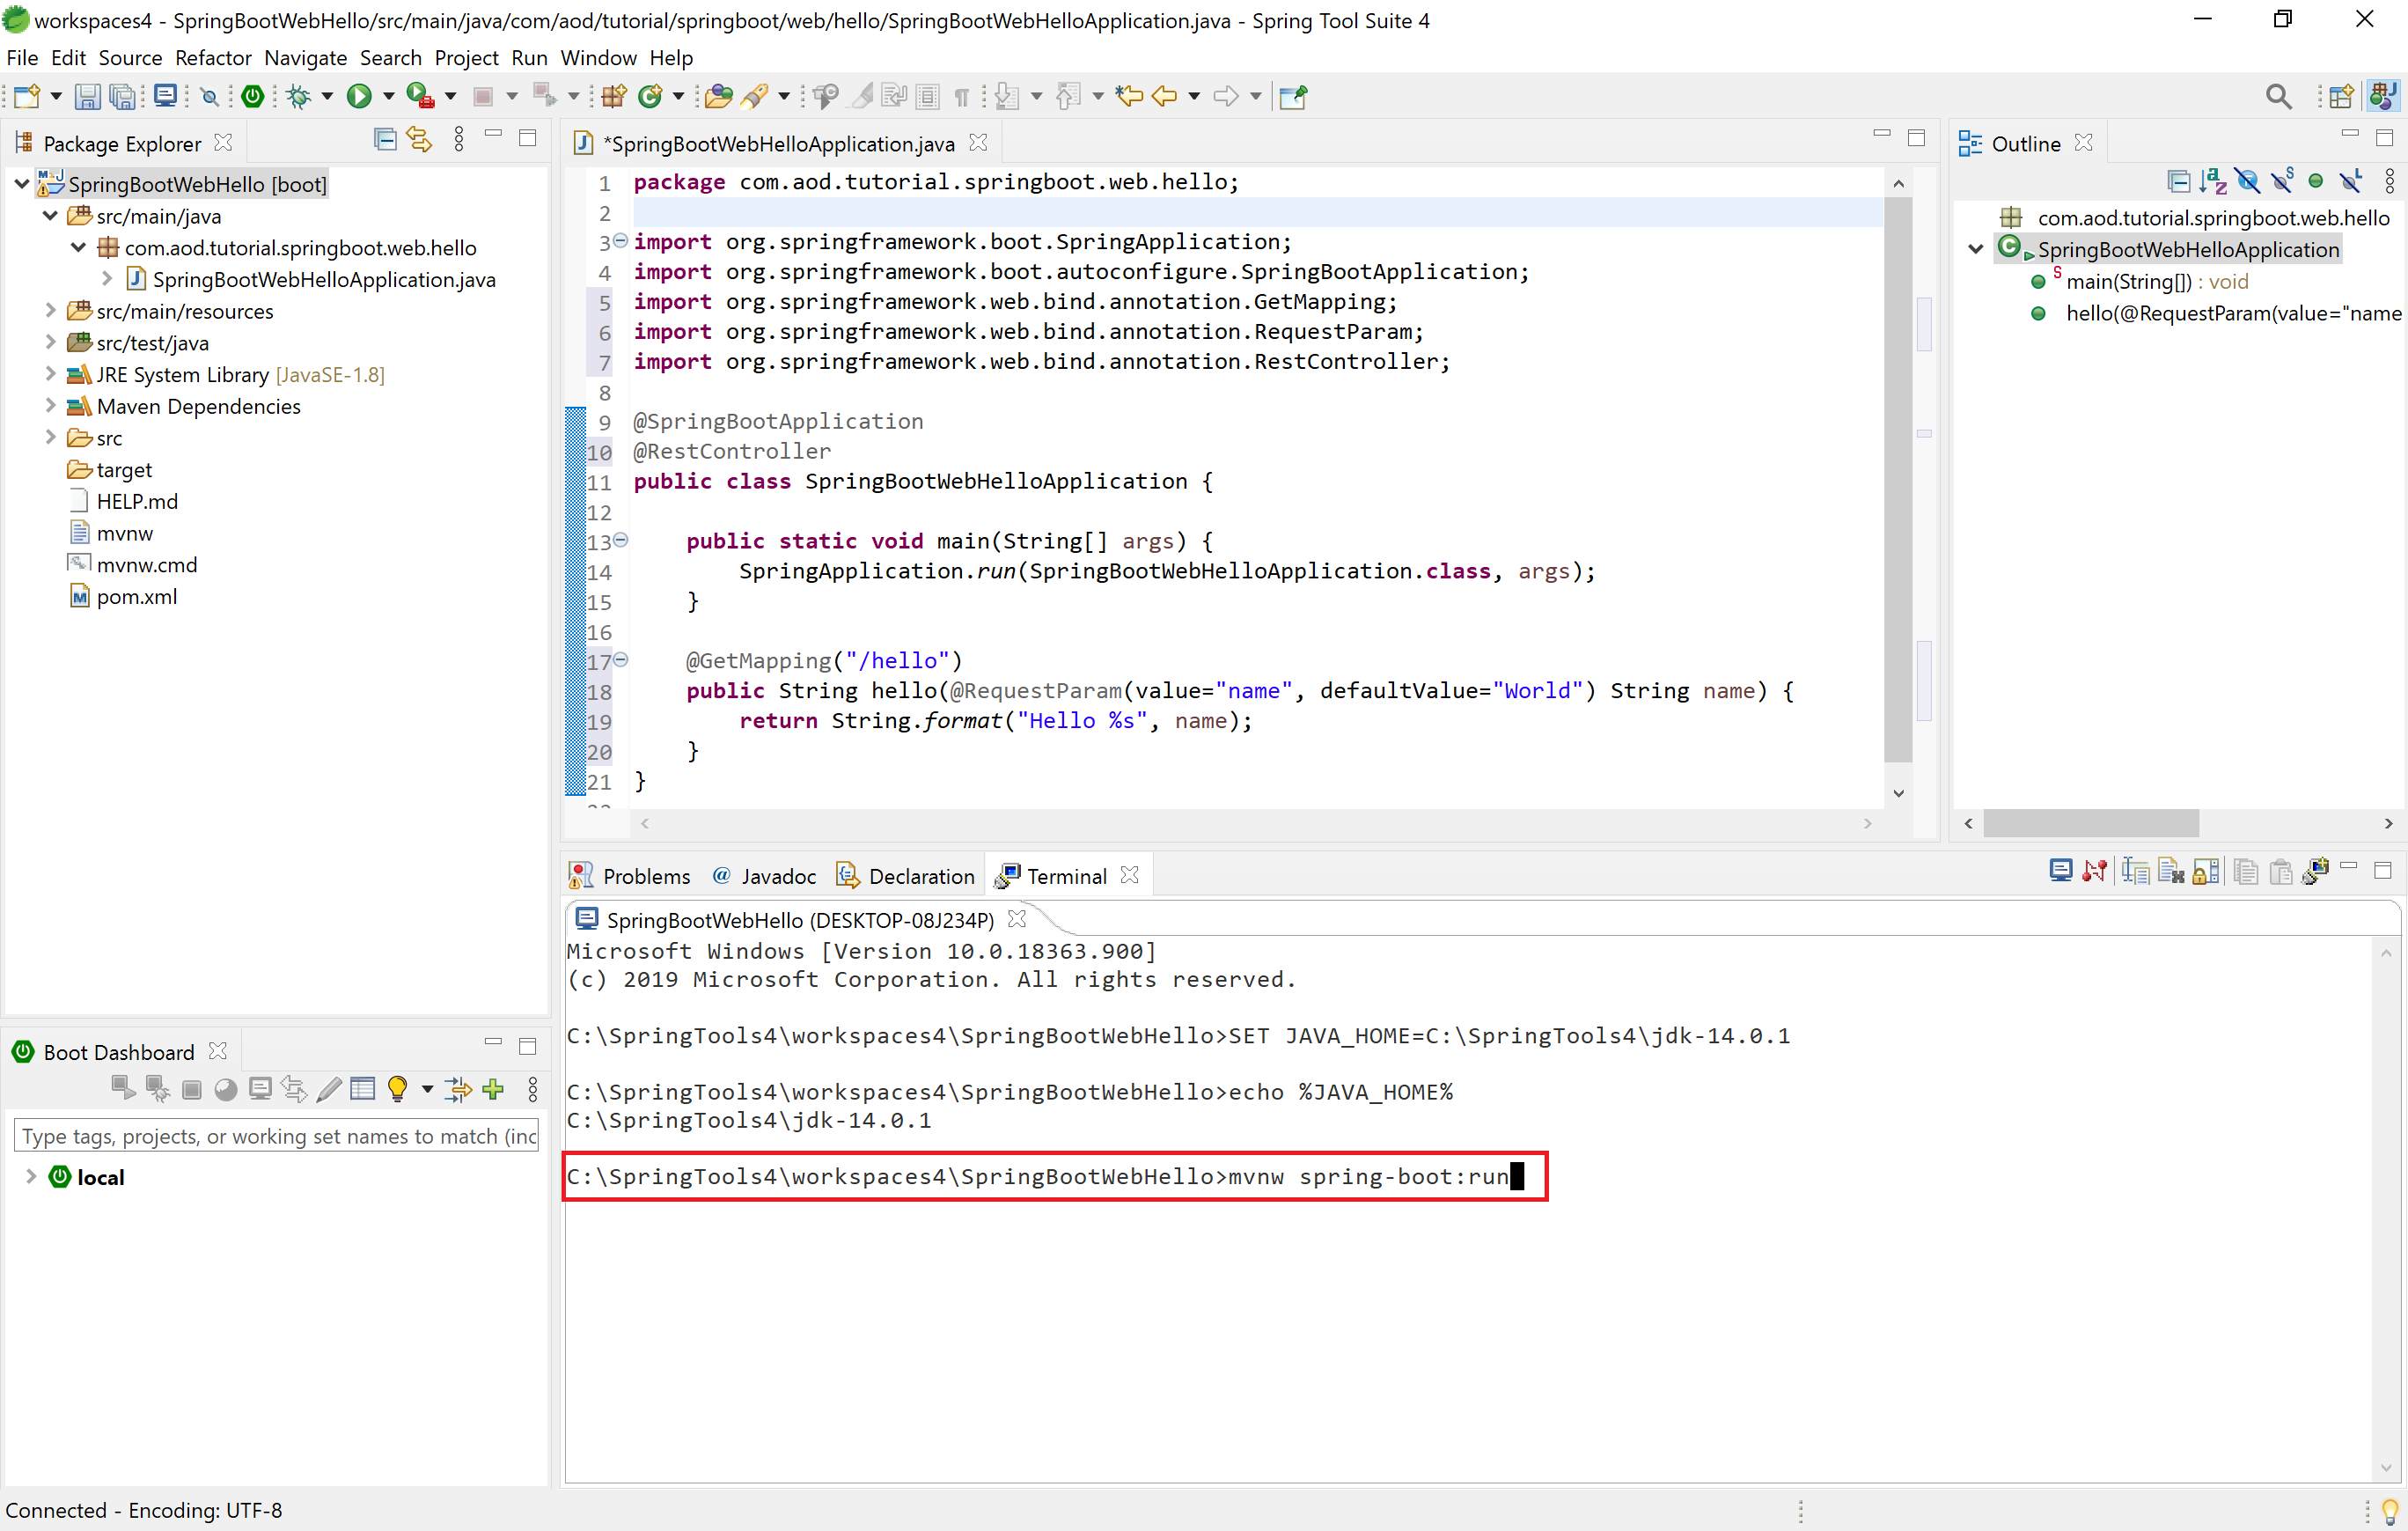This screenshot has width=2408, height=1531.
Task: Switch to the Problems tab
Action: click(629, 876)
